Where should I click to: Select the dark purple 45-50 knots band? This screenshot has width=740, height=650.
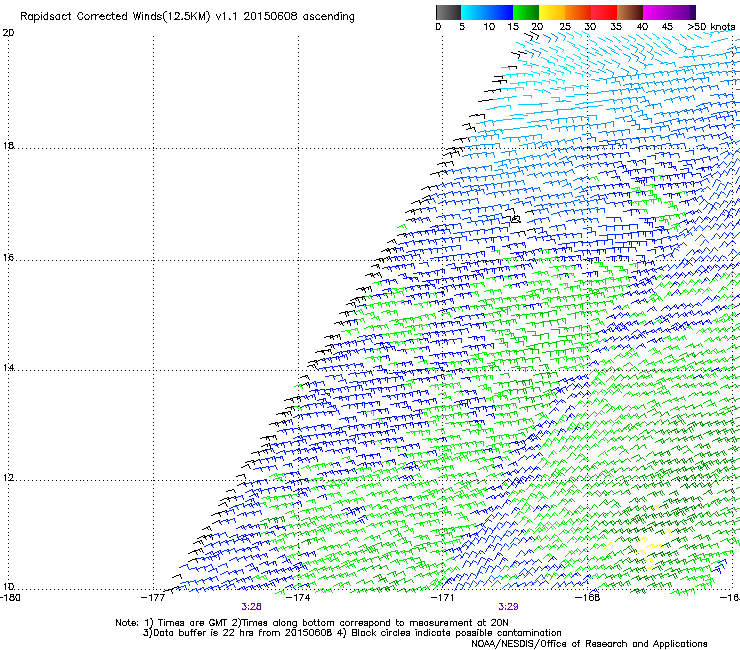682,12
